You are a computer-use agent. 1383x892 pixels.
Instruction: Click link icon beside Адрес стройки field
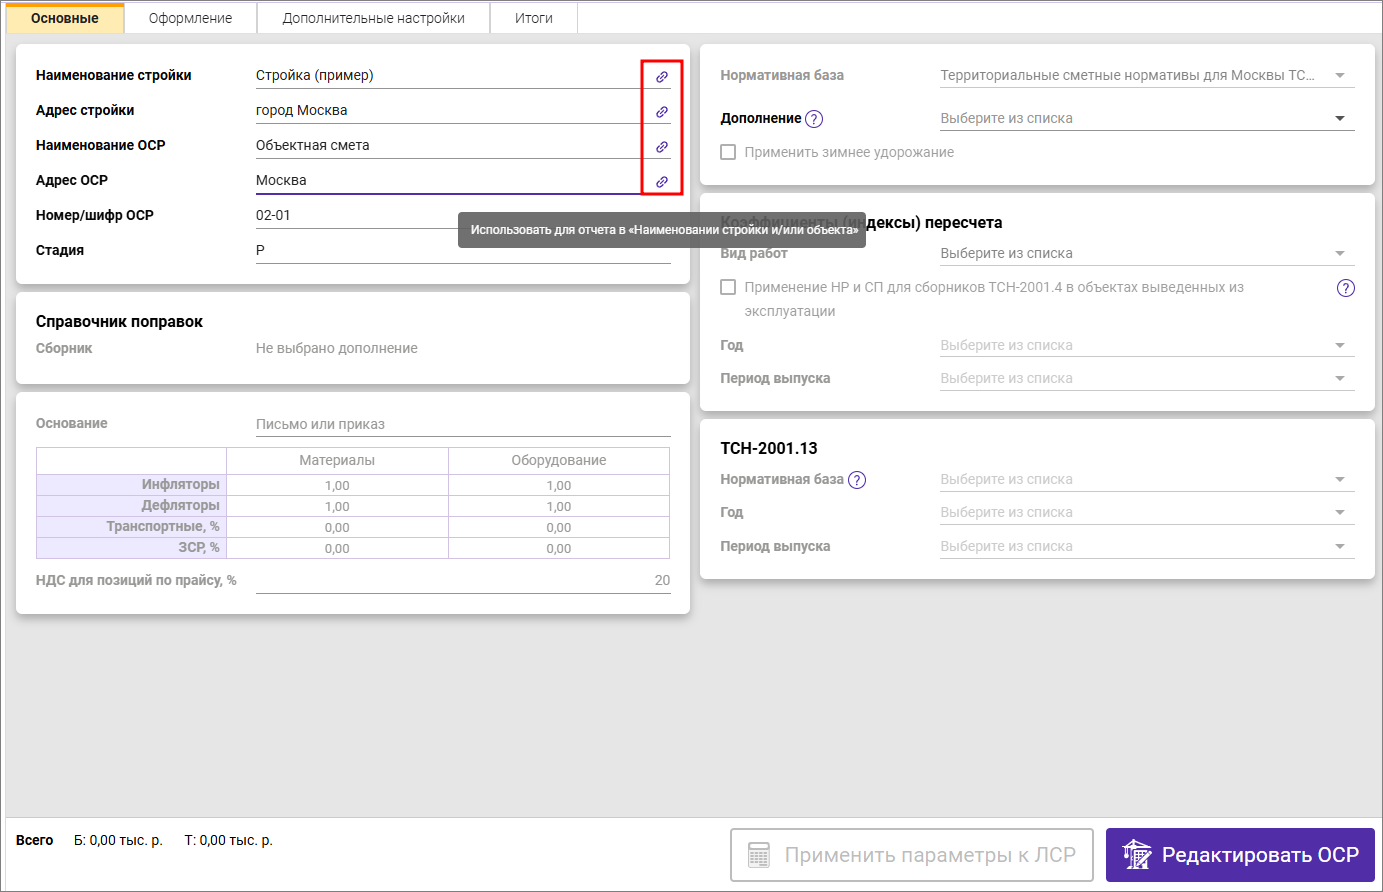661,112
